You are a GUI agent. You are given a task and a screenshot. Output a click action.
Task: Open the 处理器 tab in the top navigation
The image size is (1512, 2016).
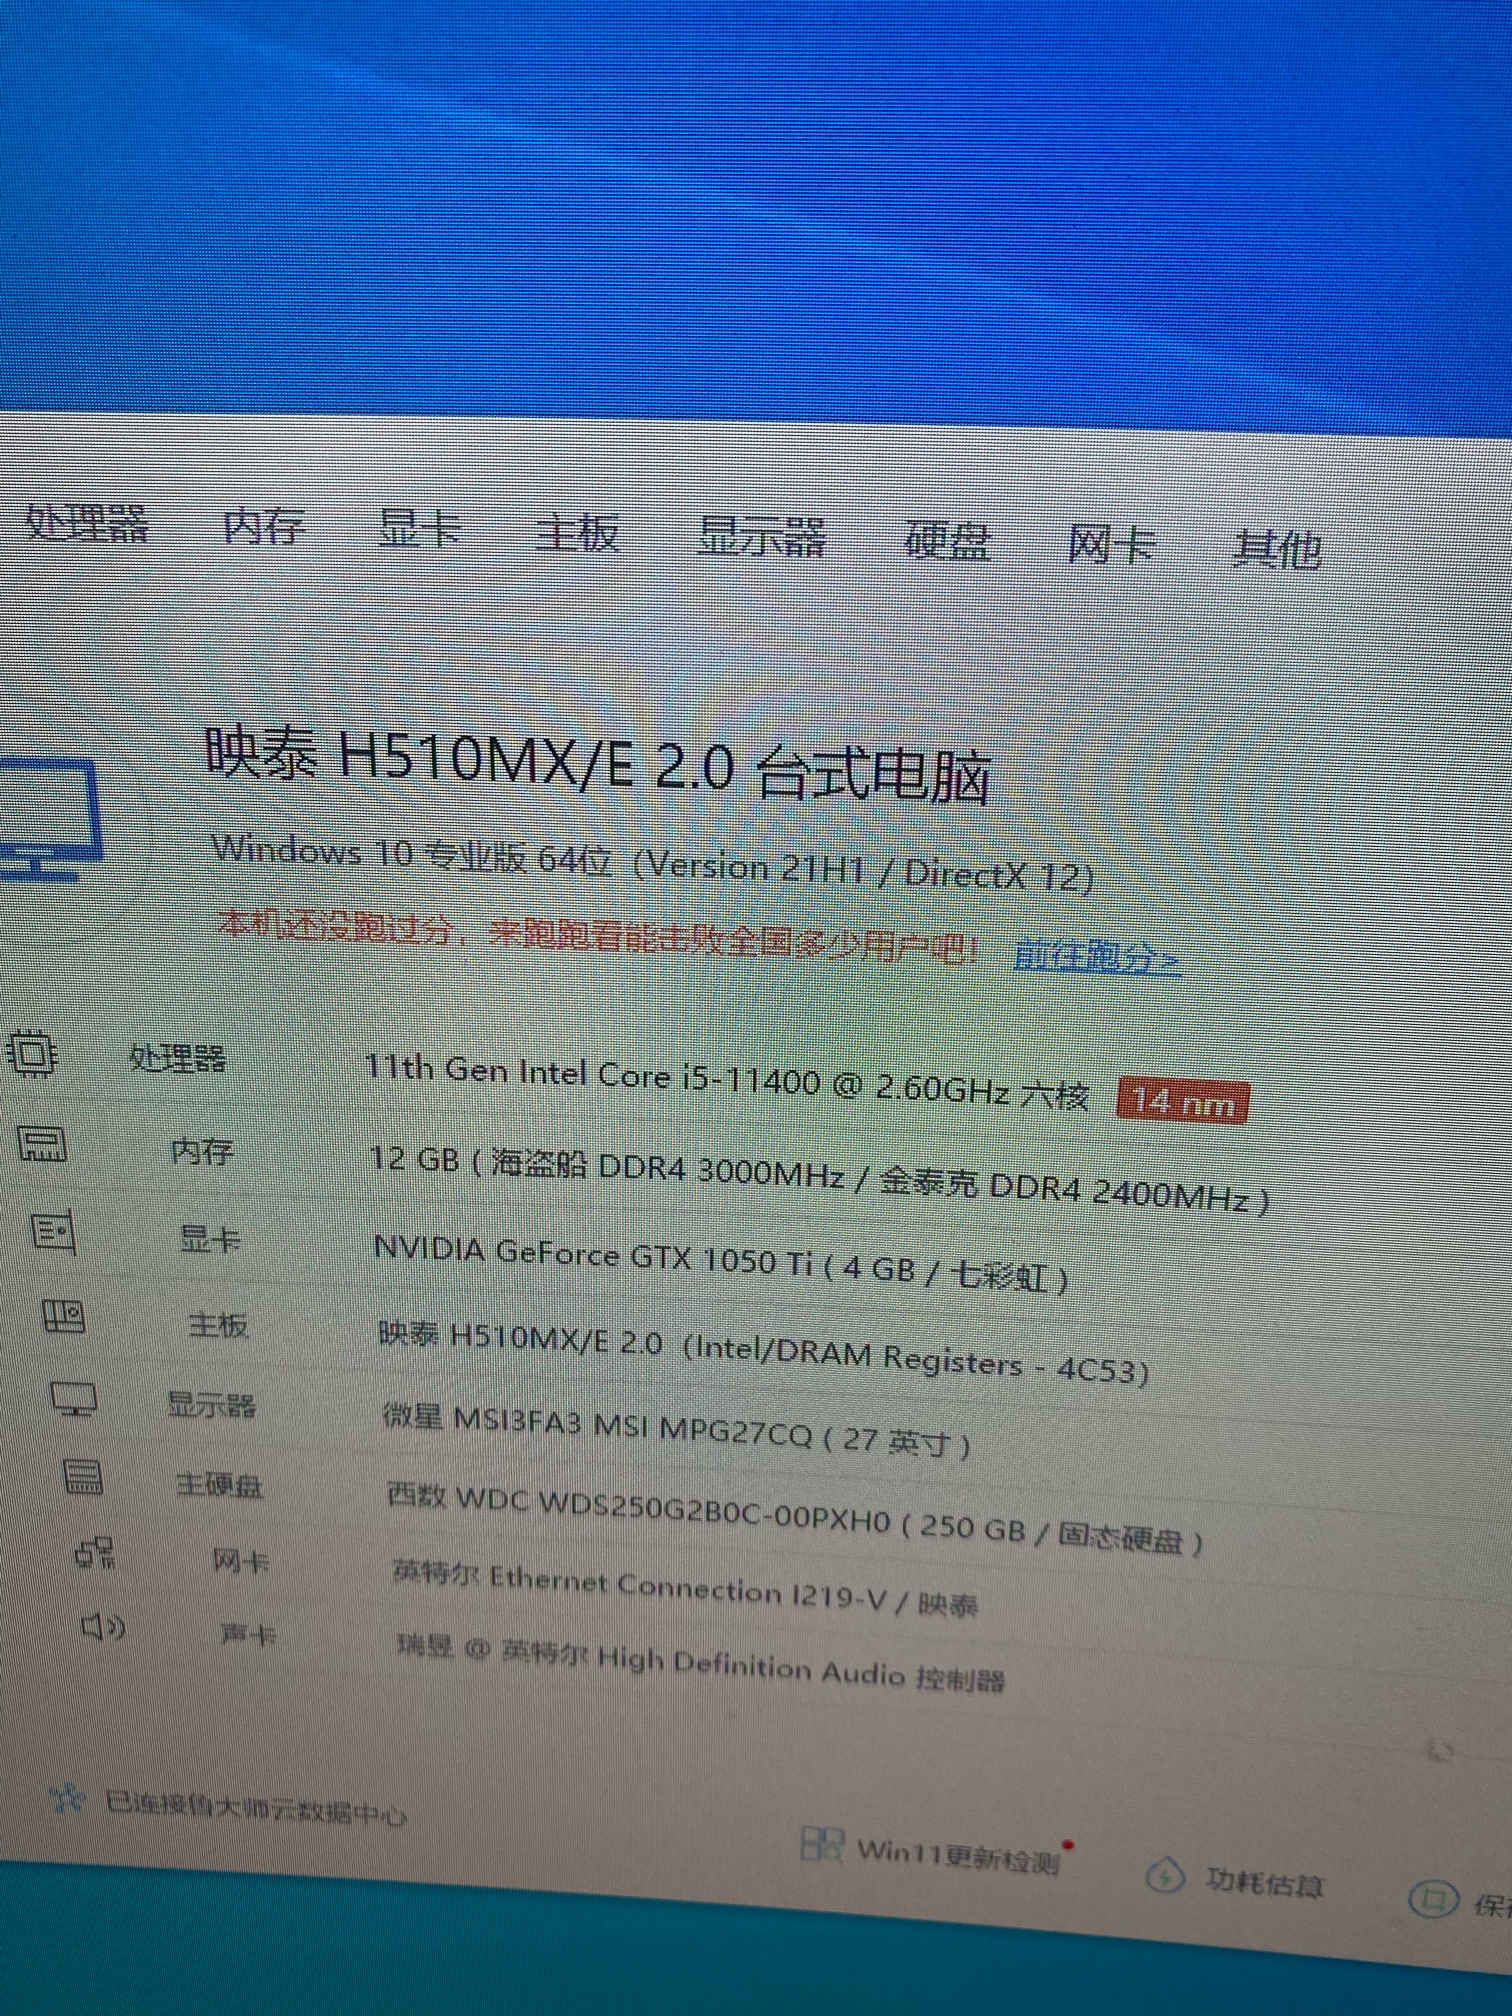[x=87, y=523]
